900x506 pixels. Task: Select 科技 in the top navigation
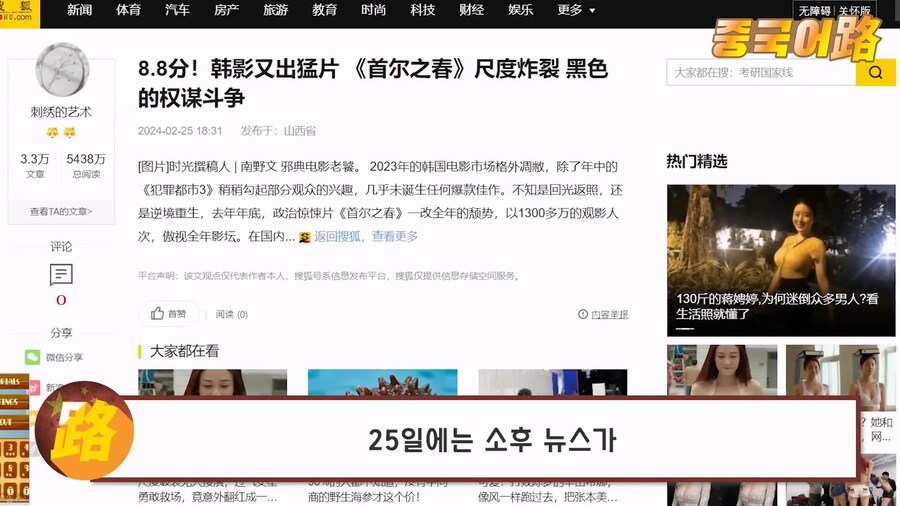423,10
